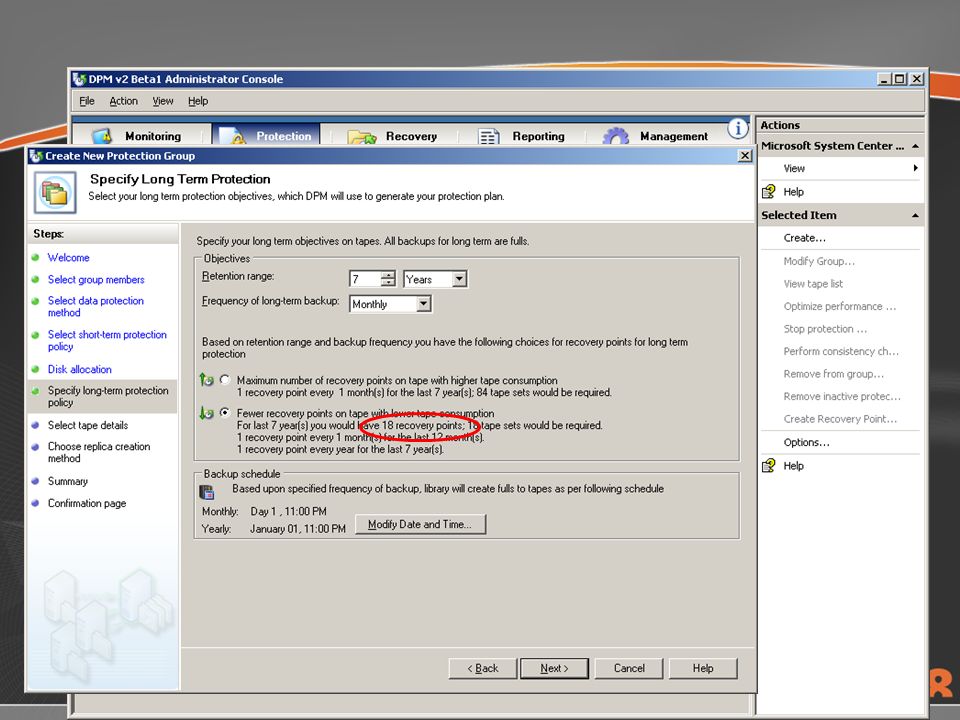Expand the View submenu arrow in Actions
This screenshot has height=720, width=960.
click(915, 168)
